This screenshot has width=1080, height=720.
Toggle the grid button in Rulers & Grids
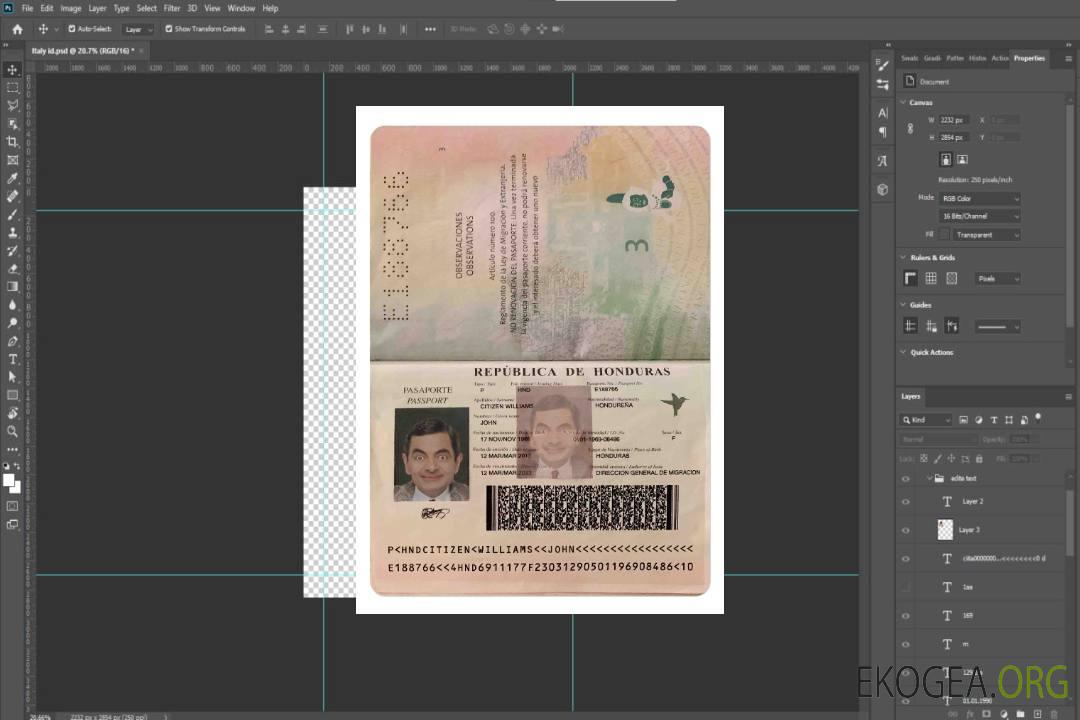click(931, 278)
